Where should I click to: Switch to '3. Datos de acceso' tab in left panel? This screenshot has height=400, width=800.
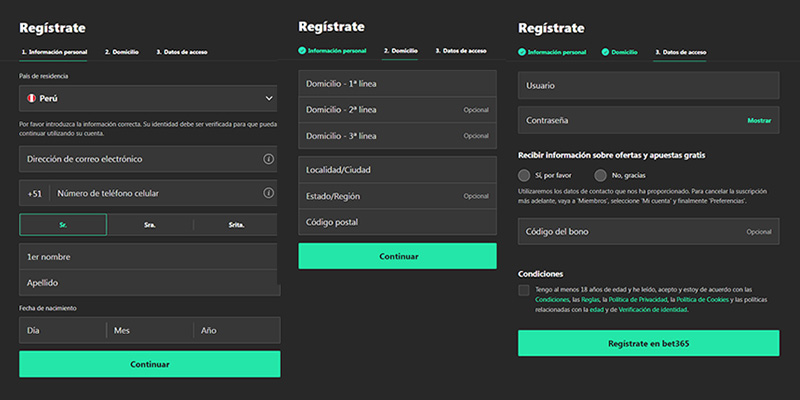(182, 52)
